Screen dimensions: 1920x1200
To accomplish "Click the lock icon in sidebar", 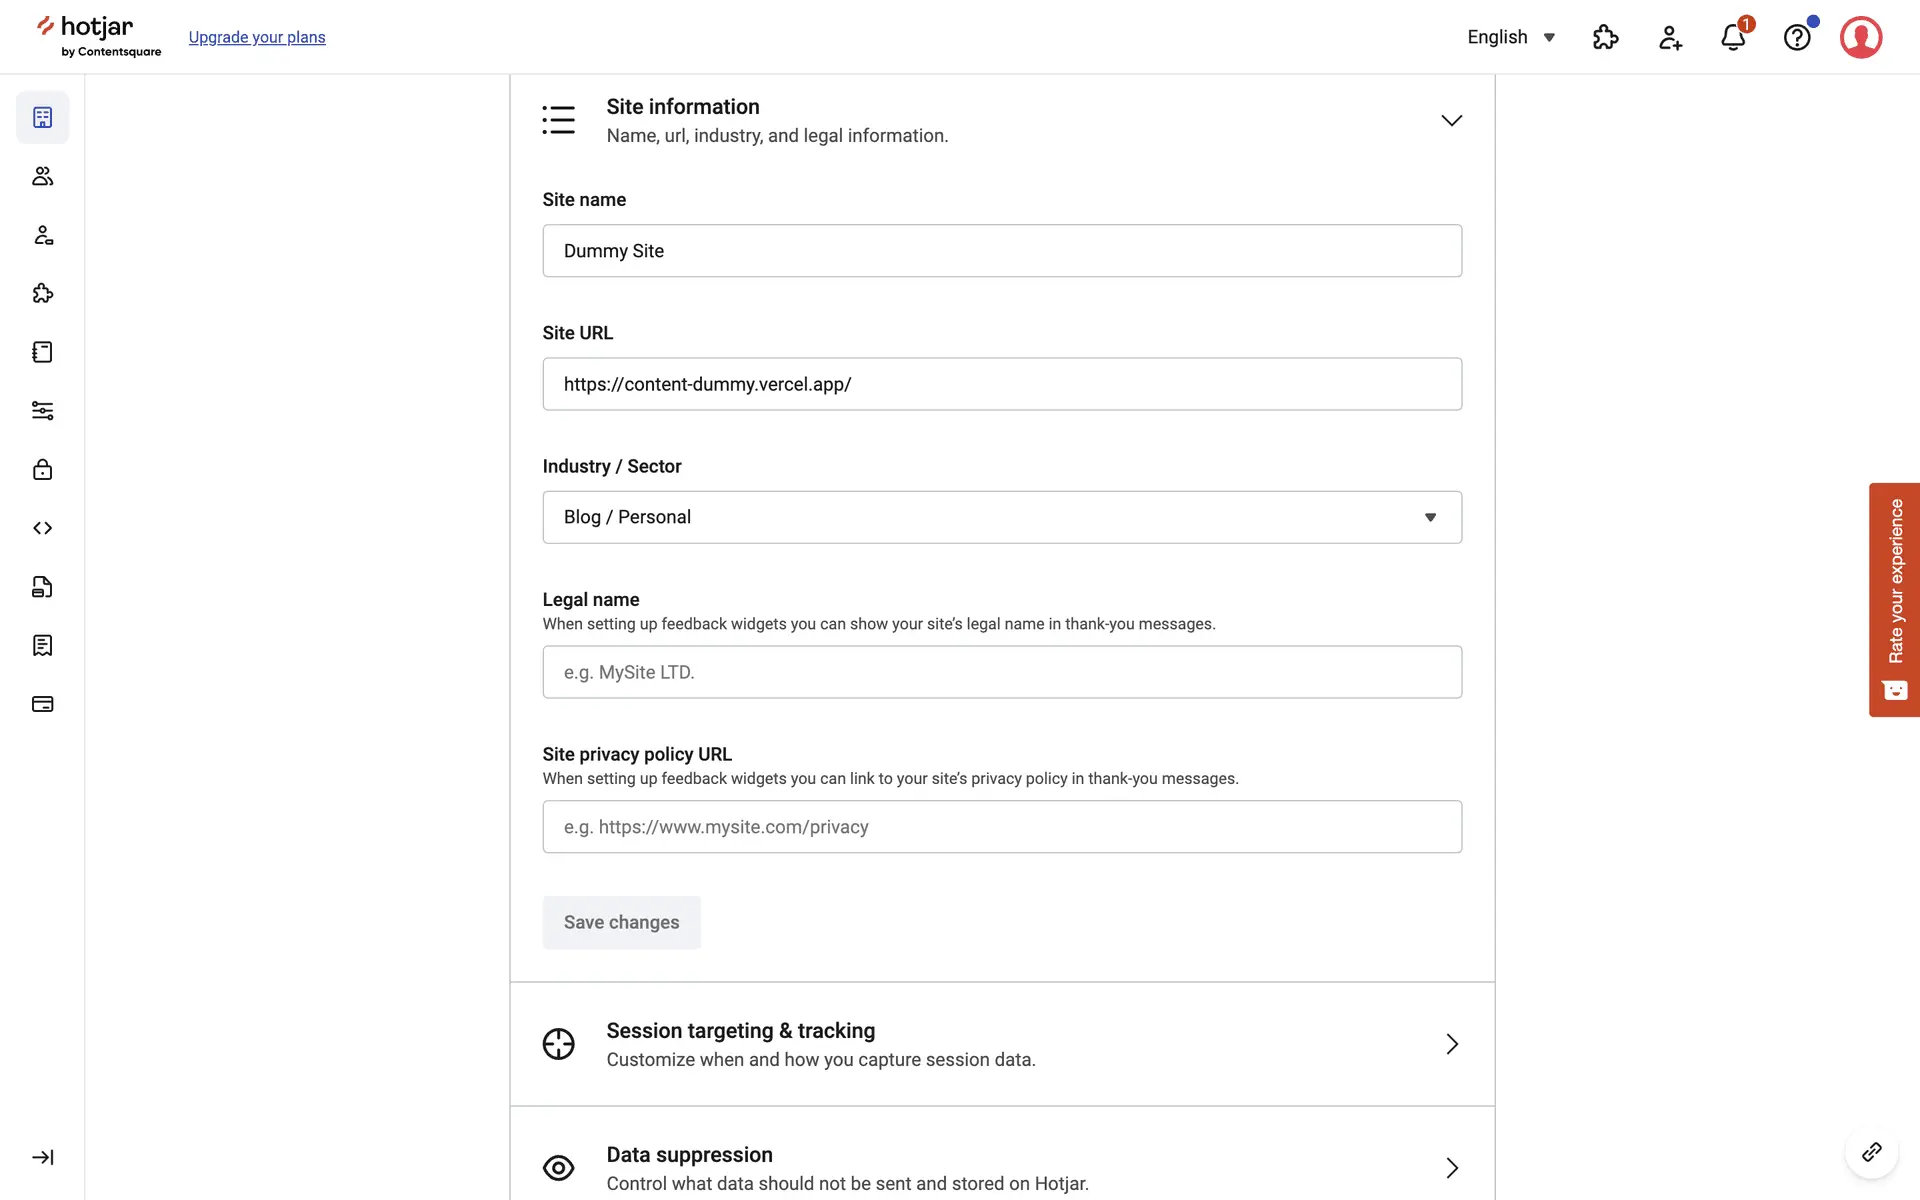I will coord(42,469).
